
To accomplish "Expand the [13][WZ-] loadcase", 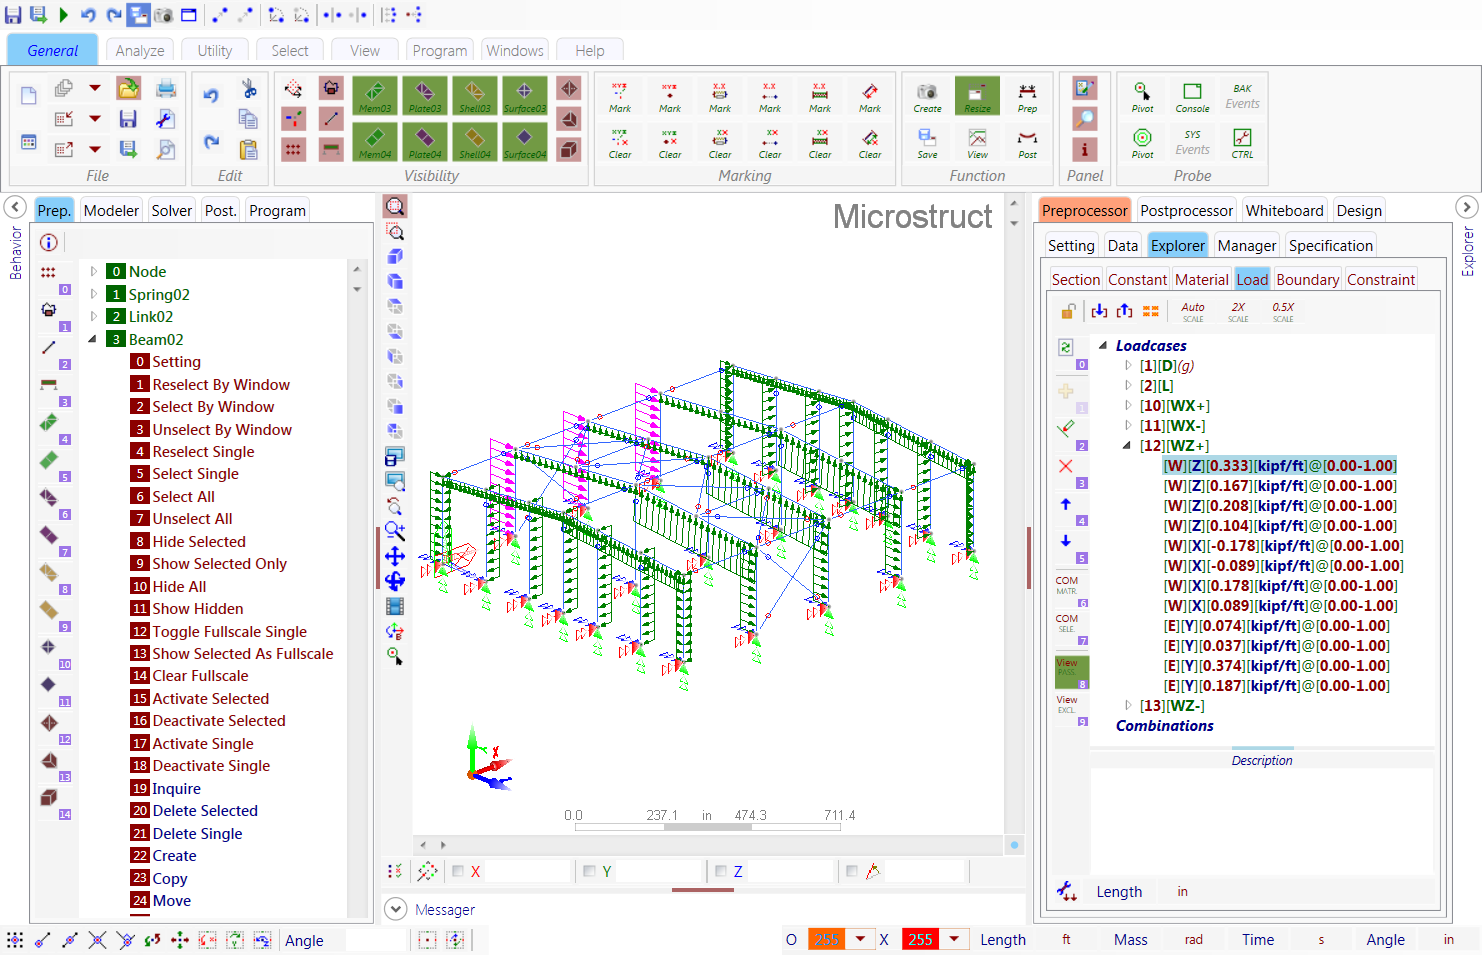I will pyautogui.click(x=1128, y=706).
